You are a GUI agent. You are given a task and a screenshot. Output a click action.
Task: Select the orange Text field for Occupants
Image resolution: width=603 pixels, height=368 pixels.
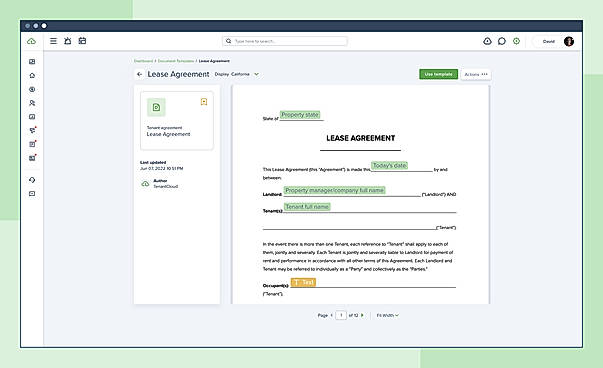point(303,282)
